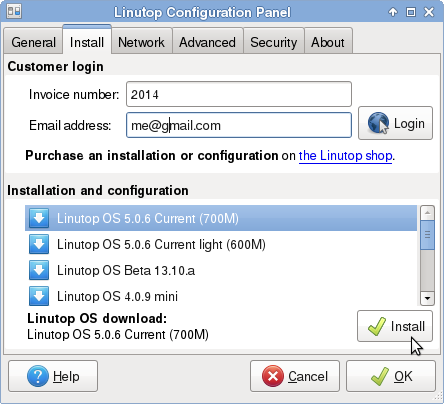444x404 pixels.
Task: Click the list scrollbar down arrow
Action: (x=427, y=298)
